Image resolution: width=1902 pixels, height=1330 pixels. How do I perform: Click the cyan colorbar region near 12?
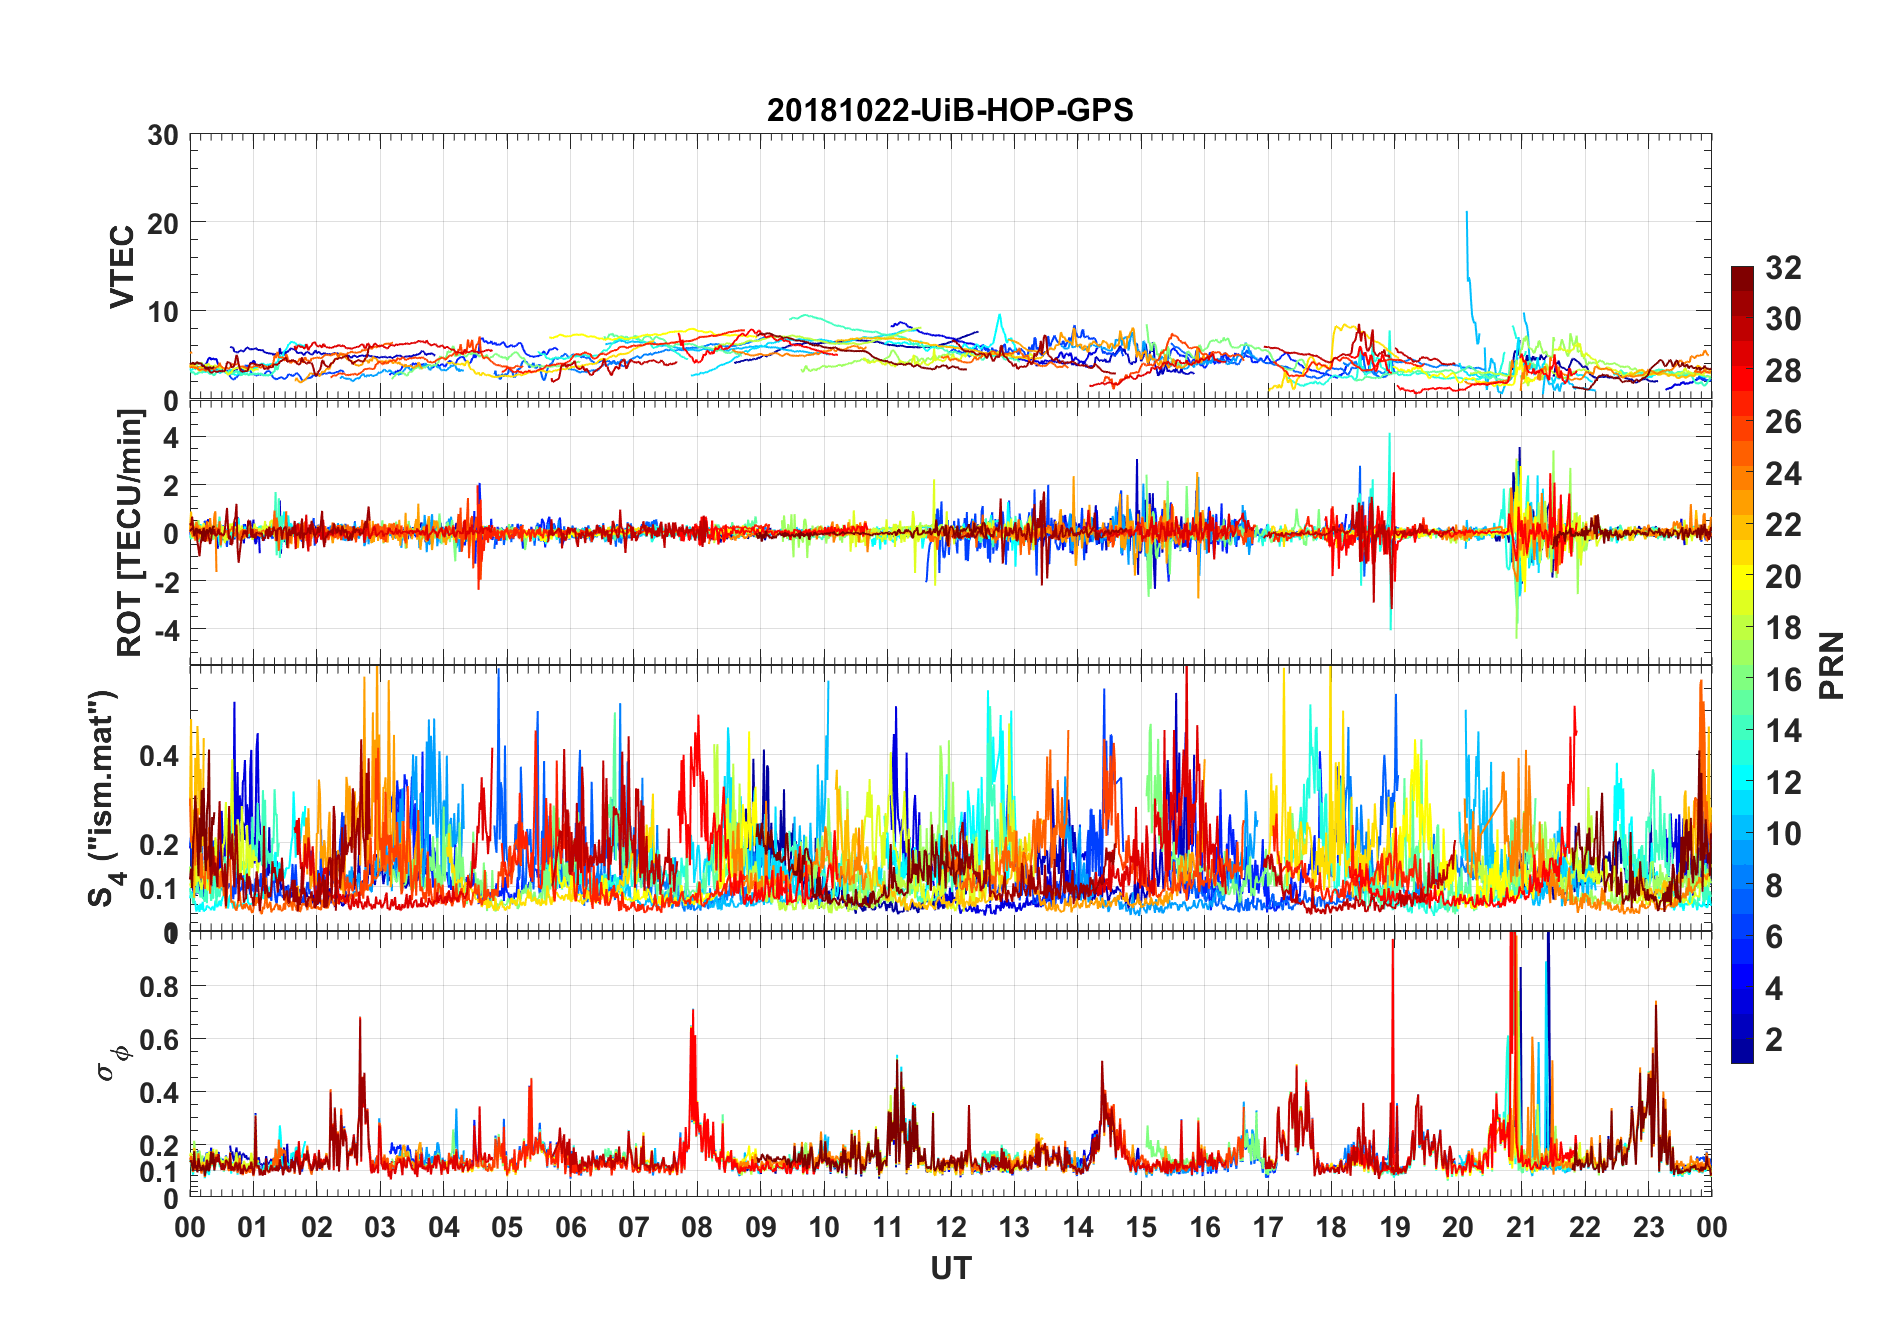tap(1742, 783)
